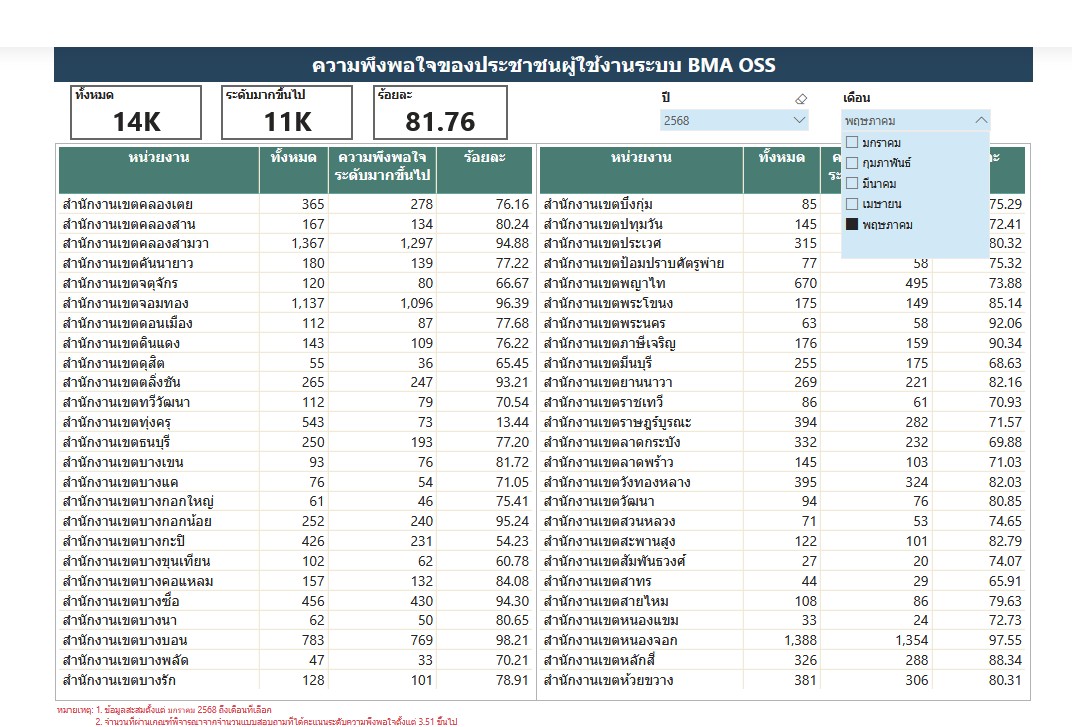
Task: Uncheck the selected พฤษภาคม checkbox
Action: tap(852, 224)
